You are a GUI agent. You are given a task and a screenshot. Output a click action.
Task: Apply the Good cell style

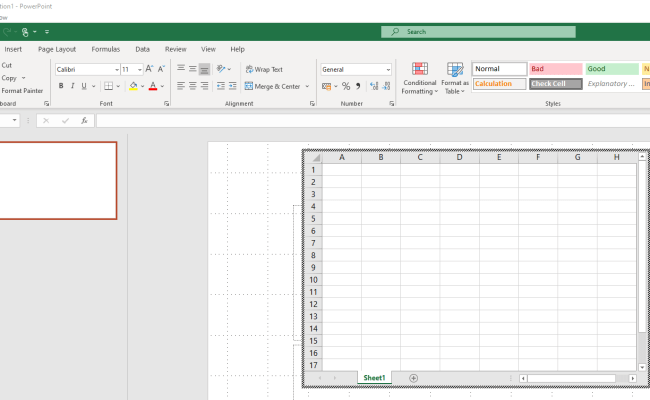[x=612, y=69]
